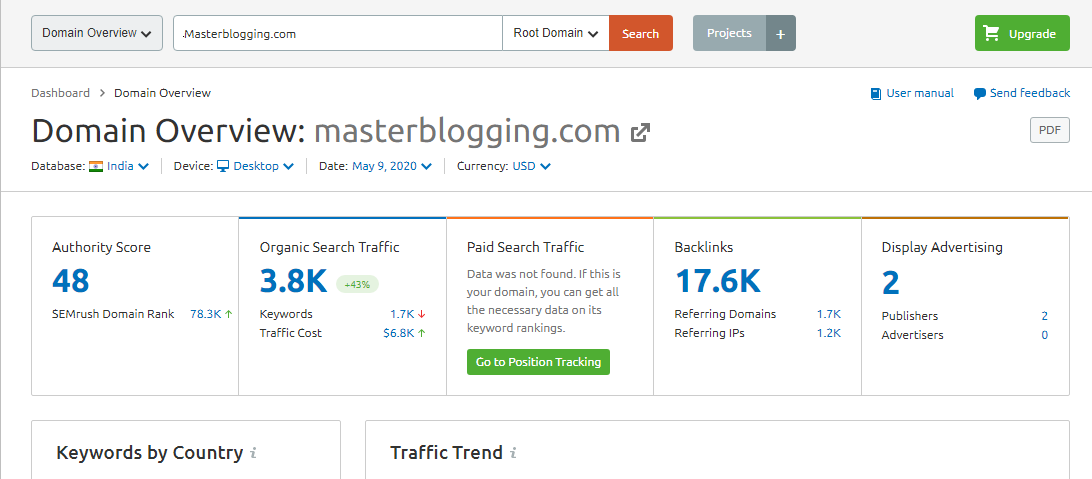Screen dimensions: 1092x479
Task: Click green arrow beside Traffic Cost value
Action: click(x=421, y=333)
